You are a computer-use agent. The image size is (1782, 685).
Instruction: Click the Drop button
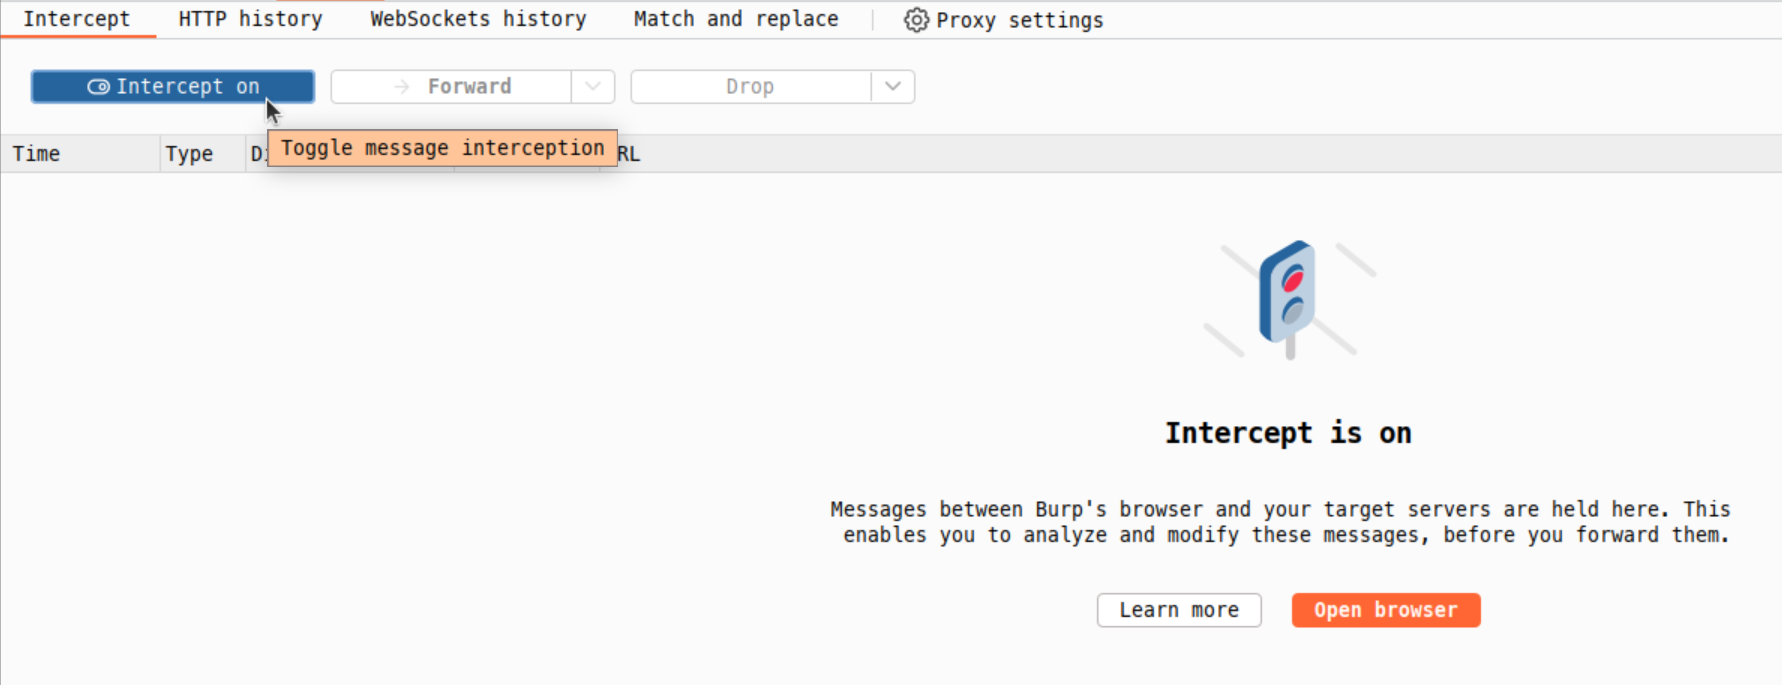pyautogui.click(x=751, y=87)
